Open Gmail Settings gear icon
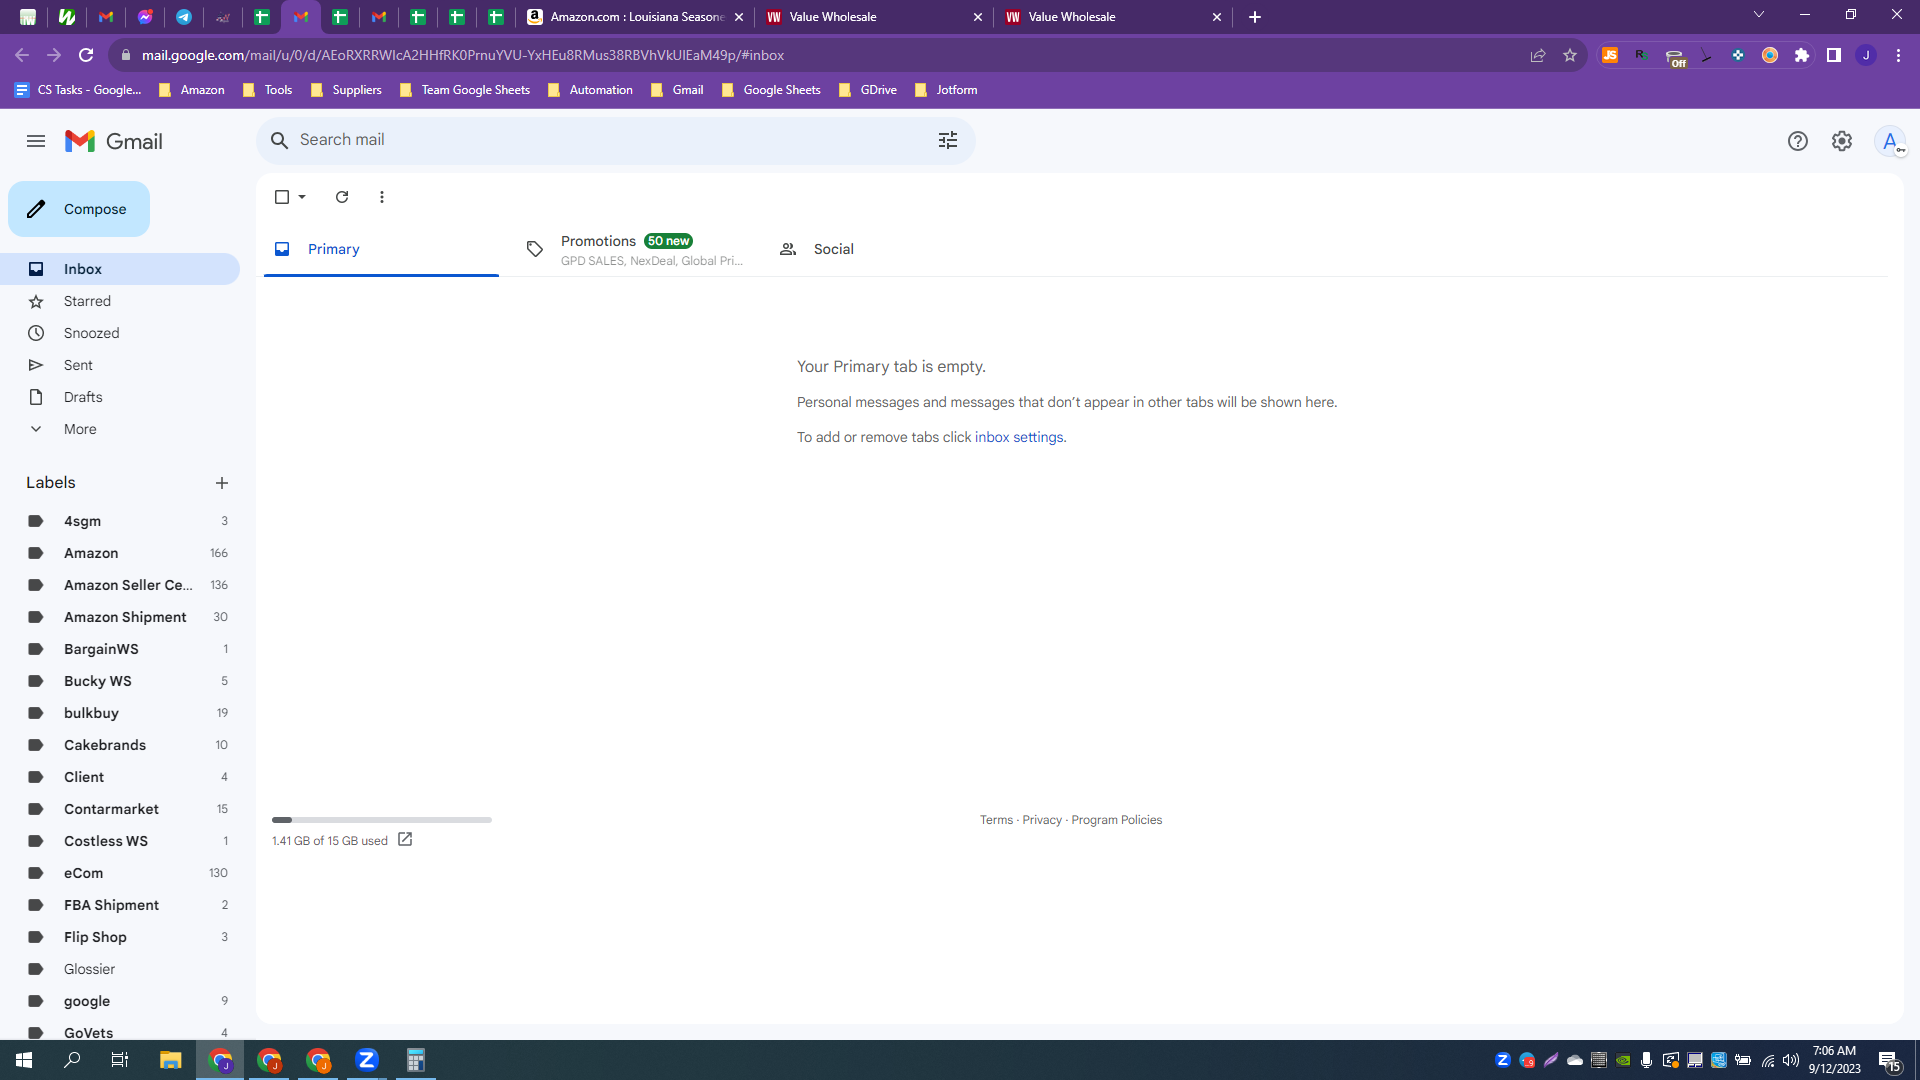The image size is (1920, 1080). [x=1842, y=141]
